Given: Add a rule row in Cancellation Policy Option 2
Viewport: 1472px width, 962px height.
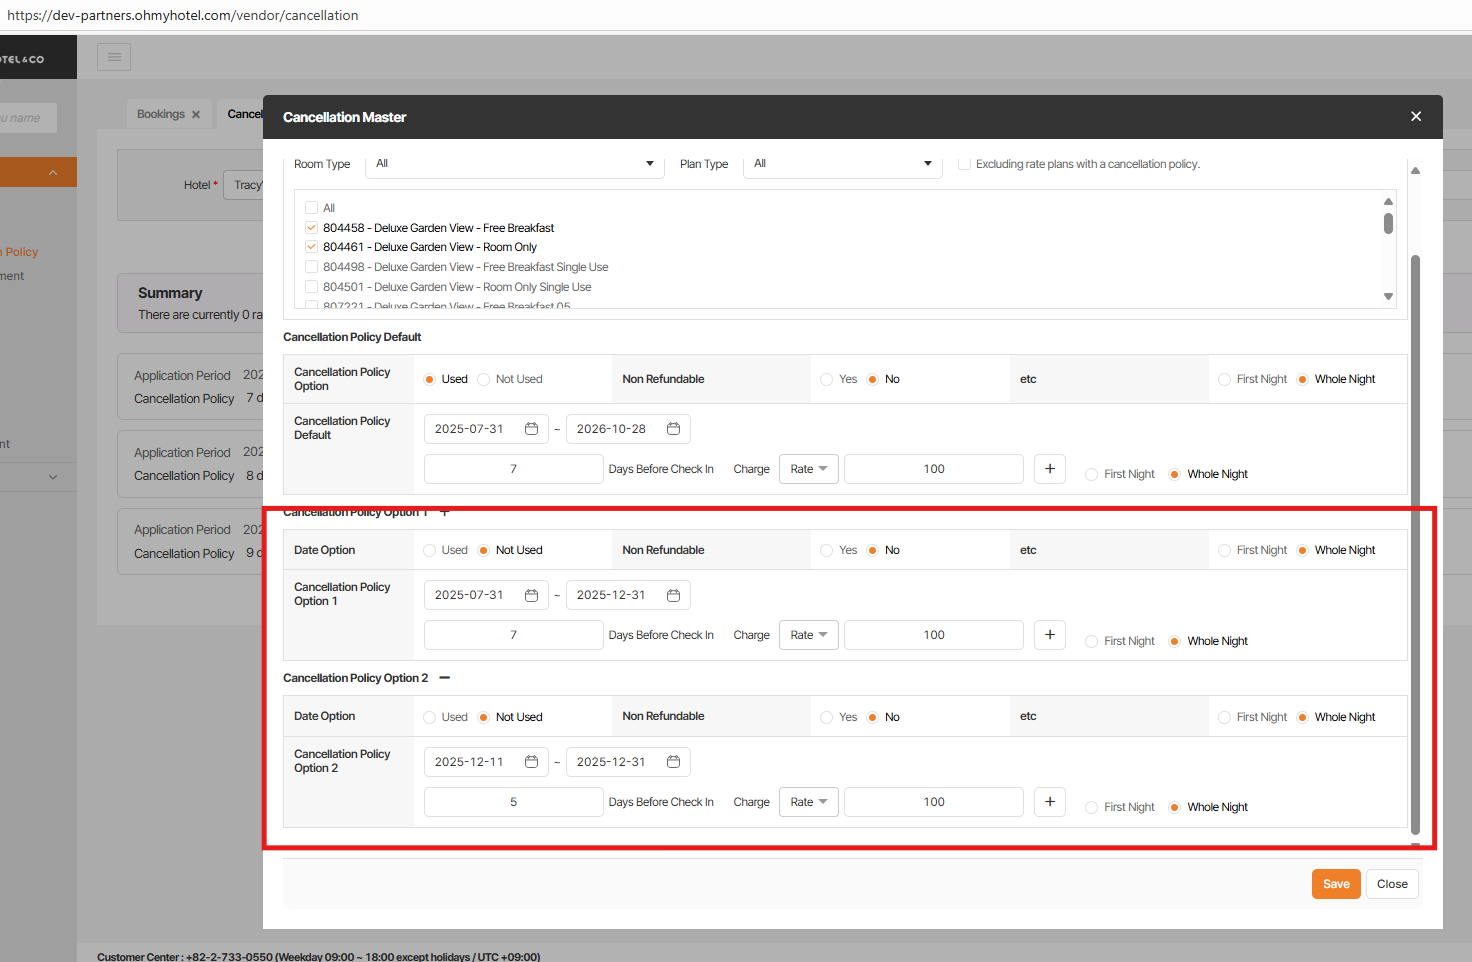Looking at the screenshot, I should pyautogui.click(x=1049, y=802).
